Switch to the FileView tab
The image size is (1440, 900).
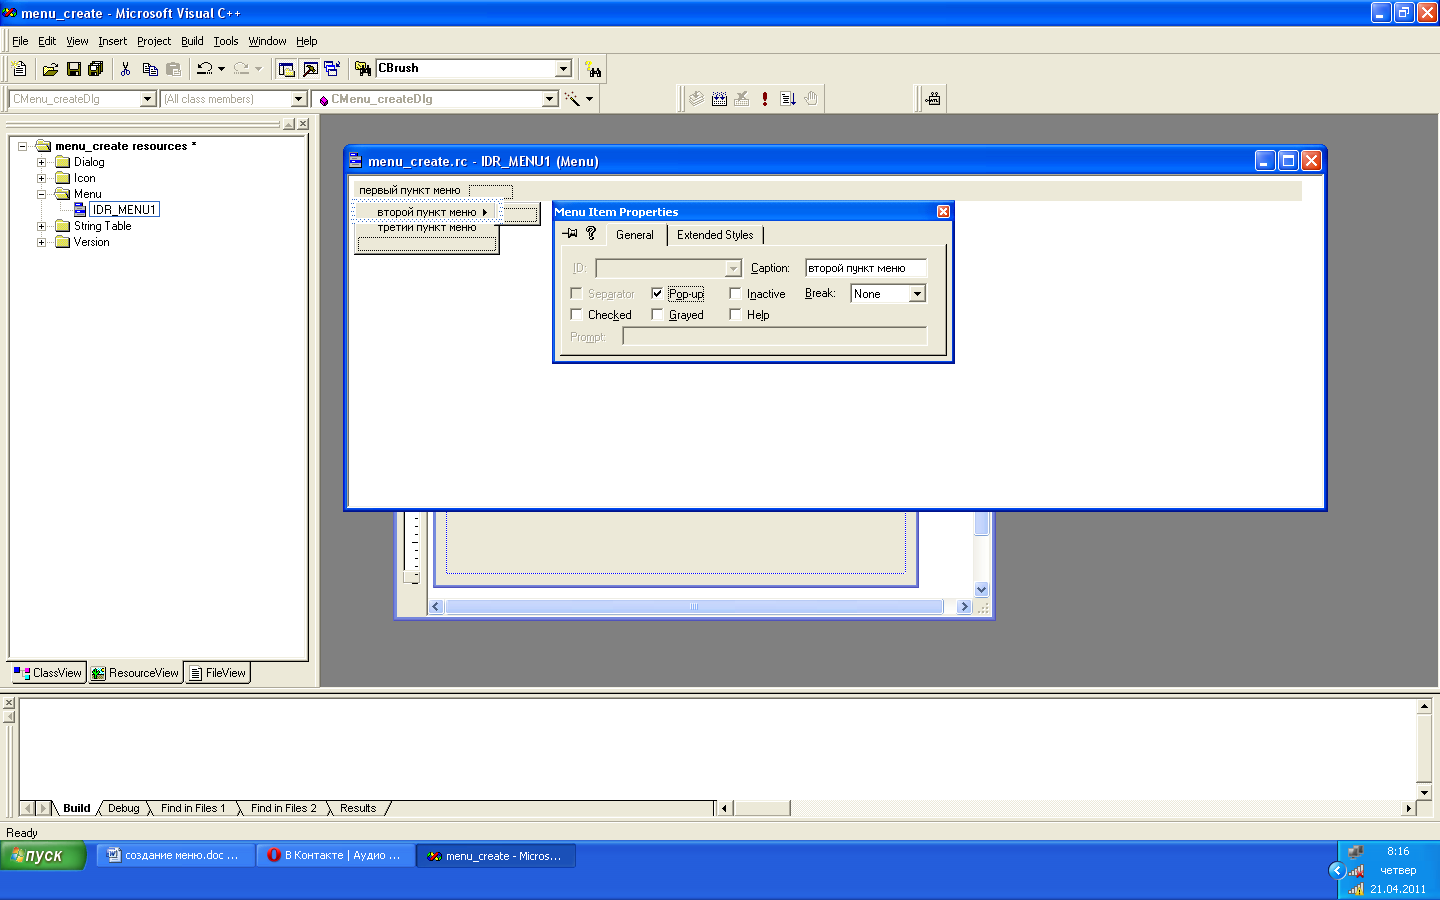point(217,673)
